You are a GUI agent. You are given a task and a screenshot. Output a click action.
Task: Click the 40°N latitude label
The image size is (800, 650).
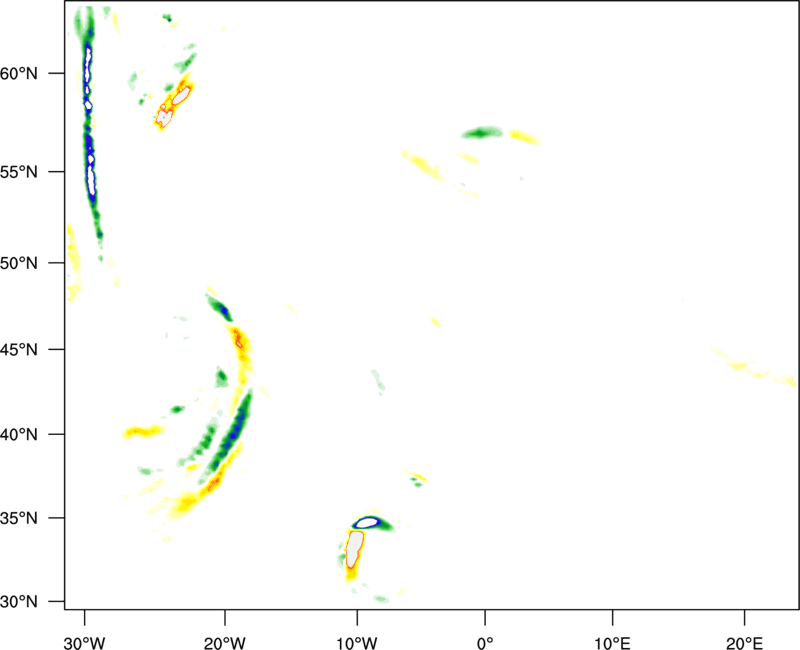19,435
